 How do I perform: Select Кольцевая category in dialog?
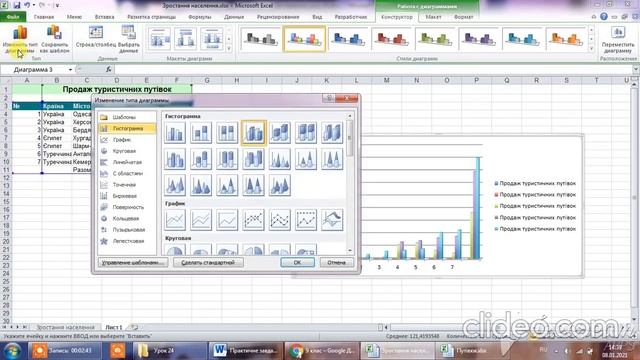(x=127, y=218)
